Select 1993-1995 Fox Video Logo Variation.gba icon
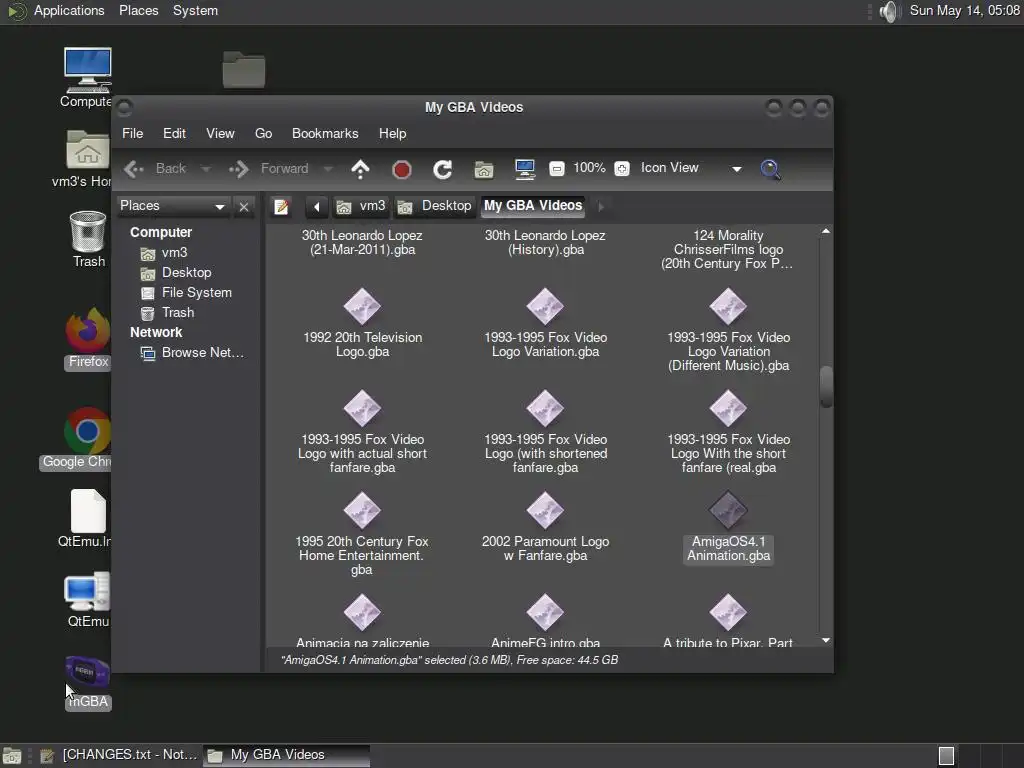 tap(545, 306)
